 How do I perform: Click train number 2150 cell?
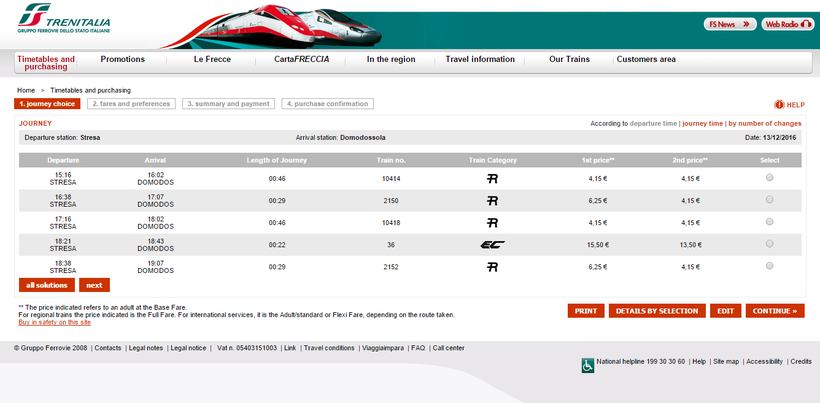(391, 201)
